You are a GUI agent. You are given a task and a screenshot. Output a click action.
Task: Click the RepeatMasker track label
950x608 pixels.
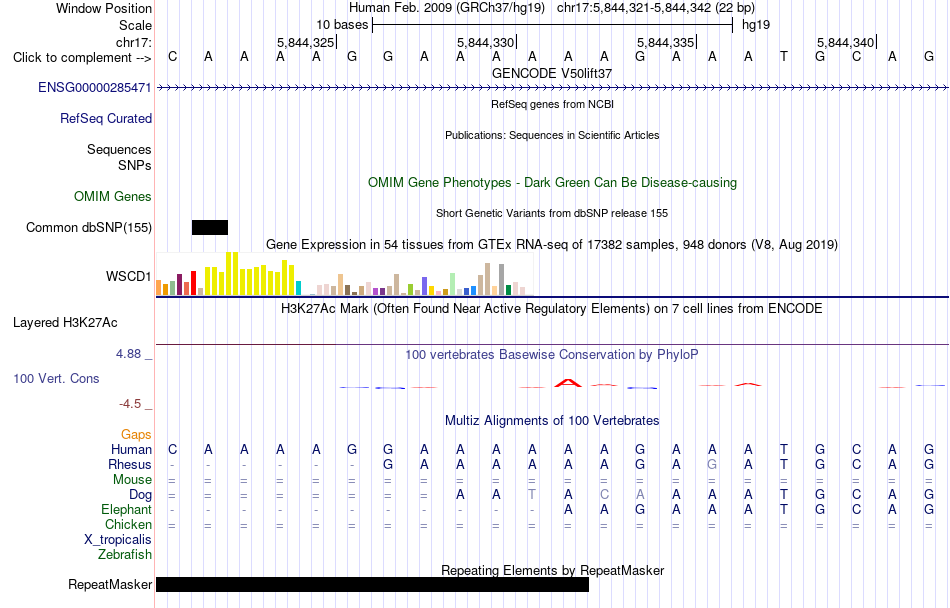click(x=110, y=584)
